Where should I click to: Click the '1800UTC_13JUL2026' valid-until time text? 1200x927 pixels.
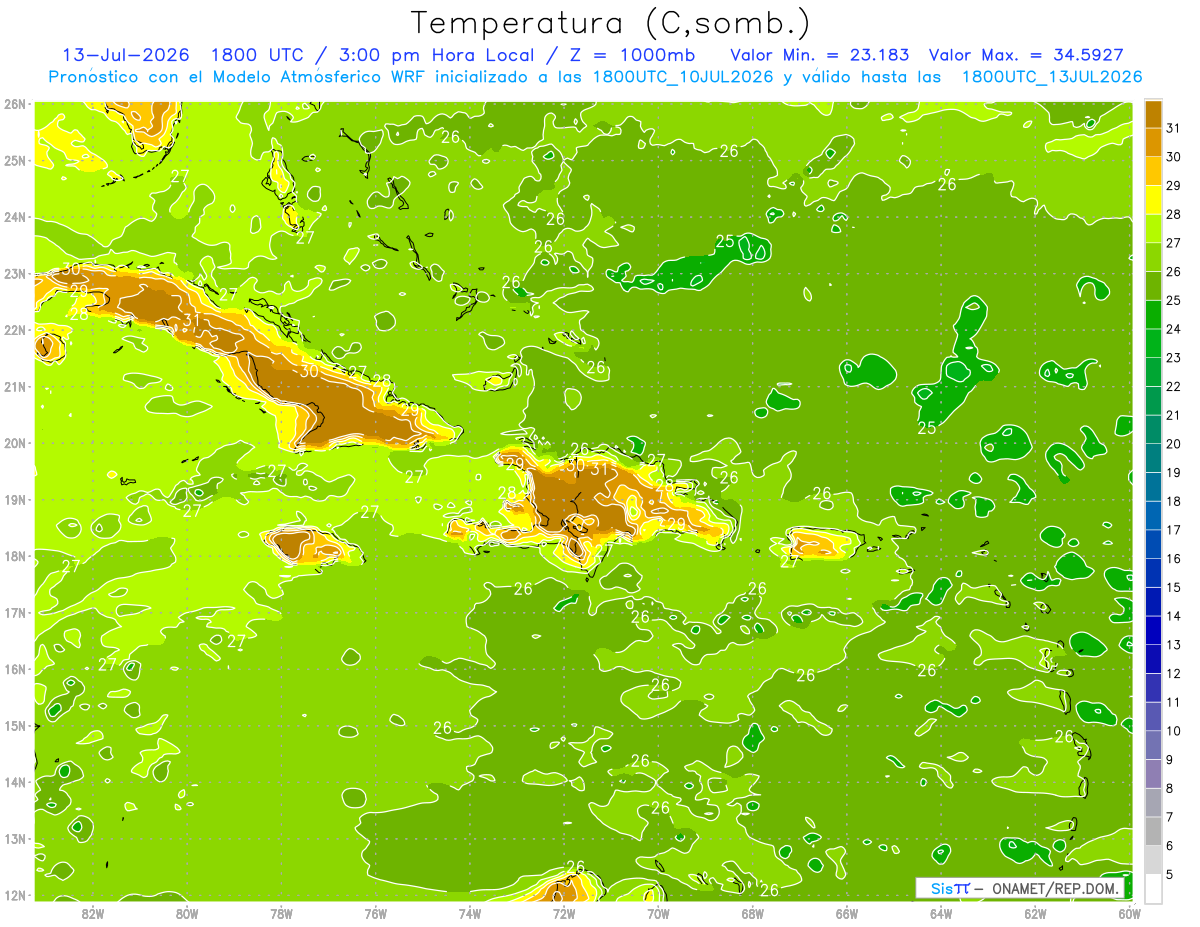pos(1051,77)
